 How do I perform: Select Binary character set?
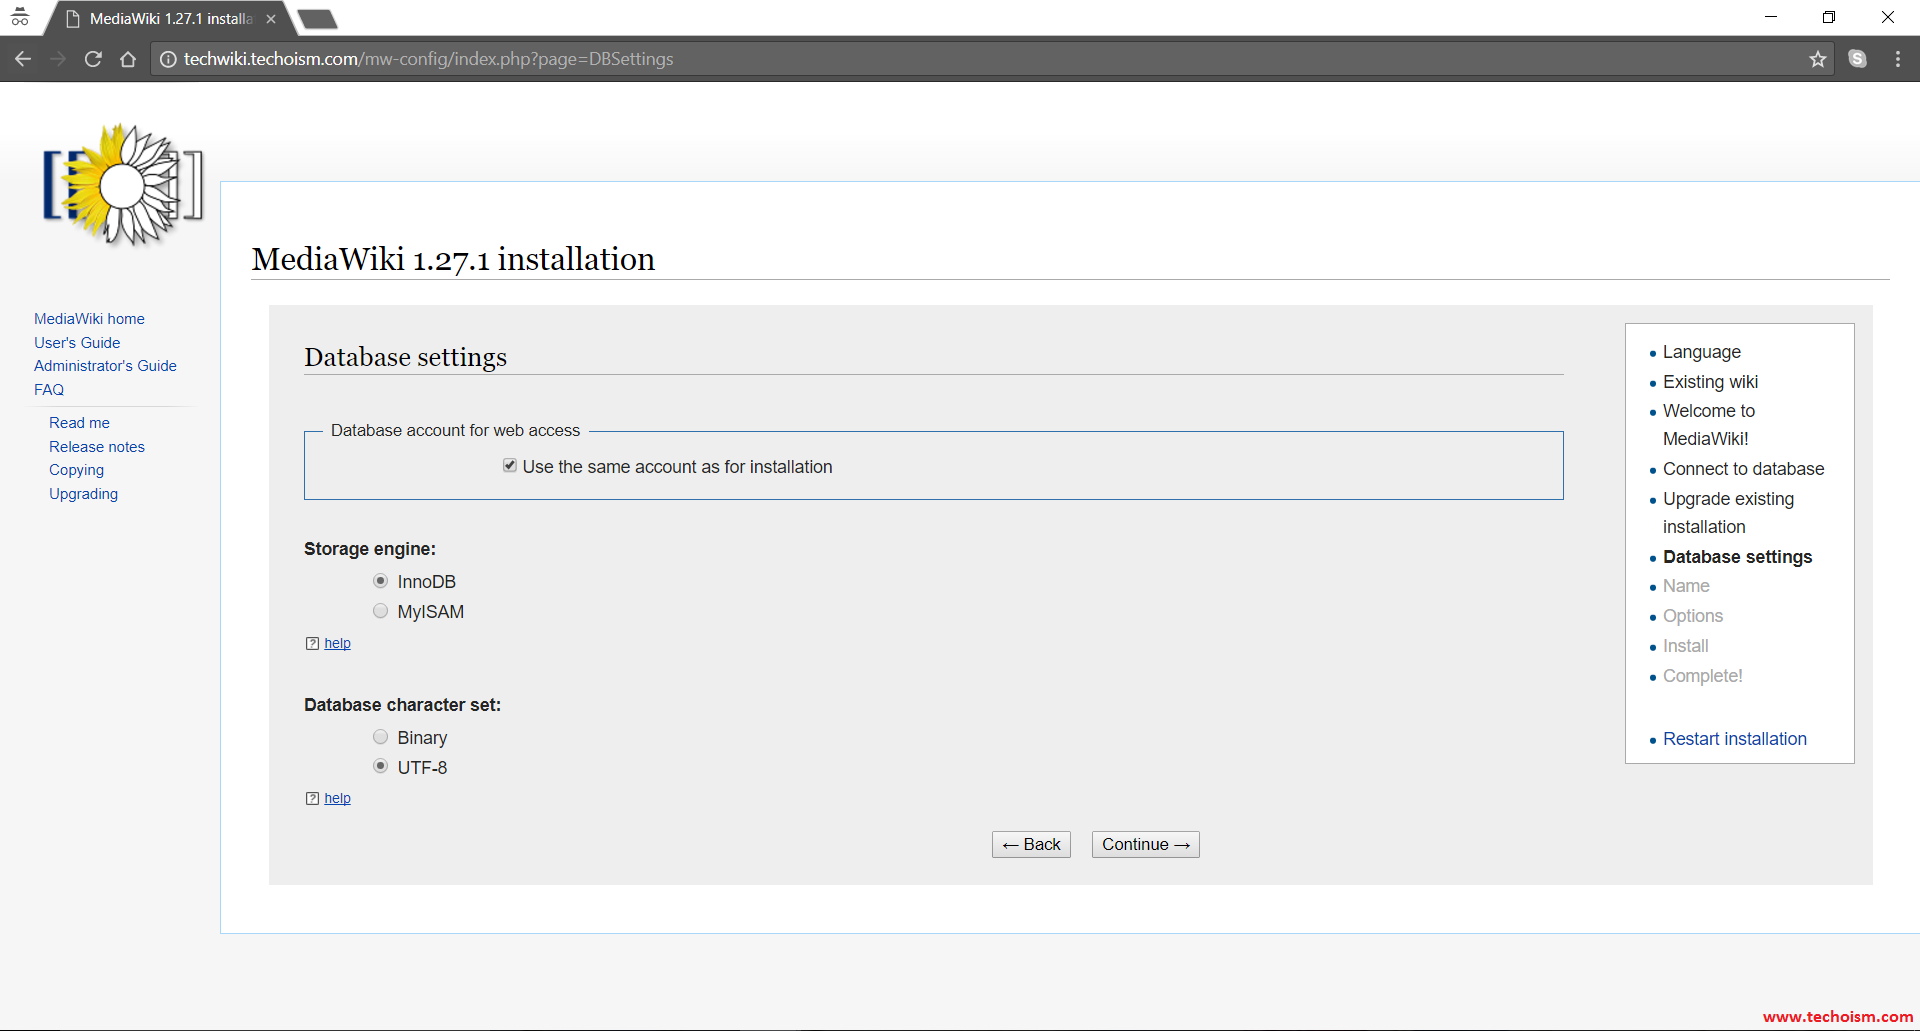point(380,737)
